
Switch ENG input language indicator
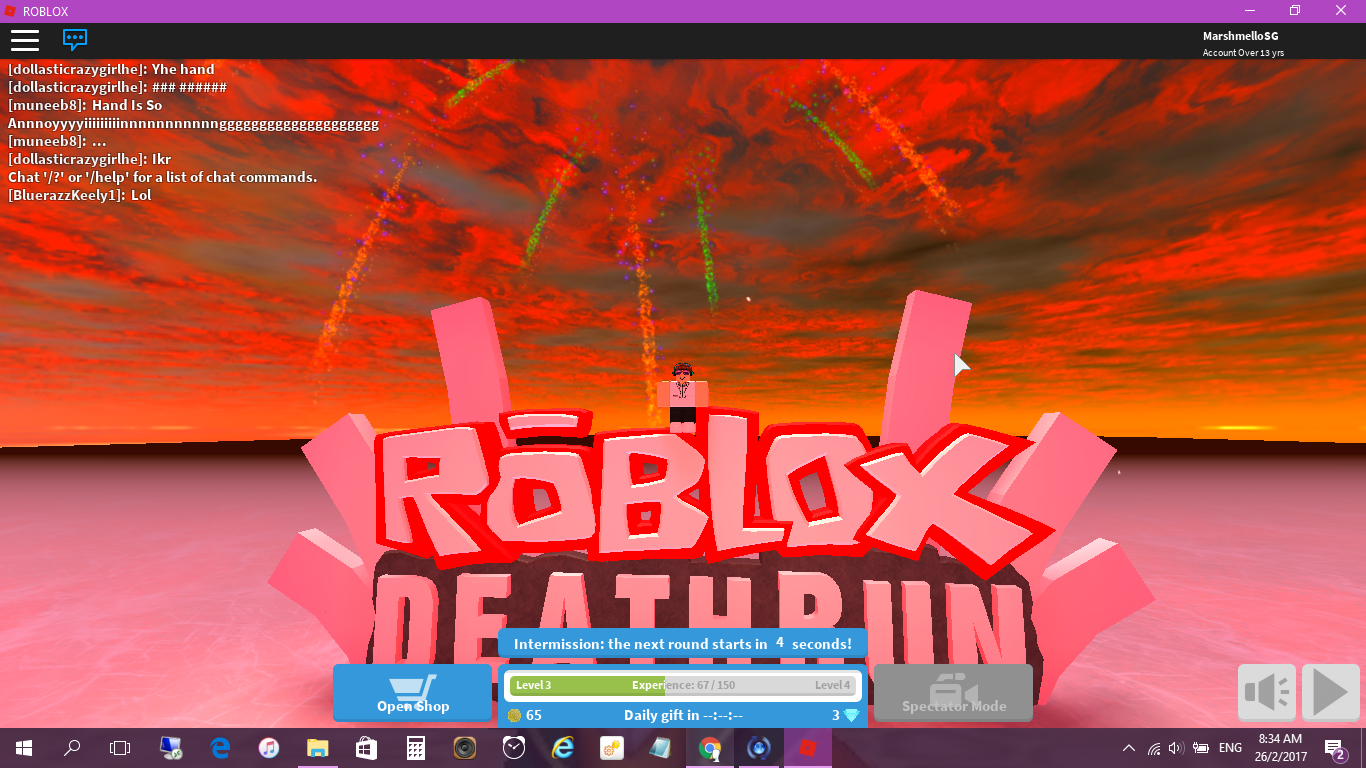click(x=1230, y=748)
